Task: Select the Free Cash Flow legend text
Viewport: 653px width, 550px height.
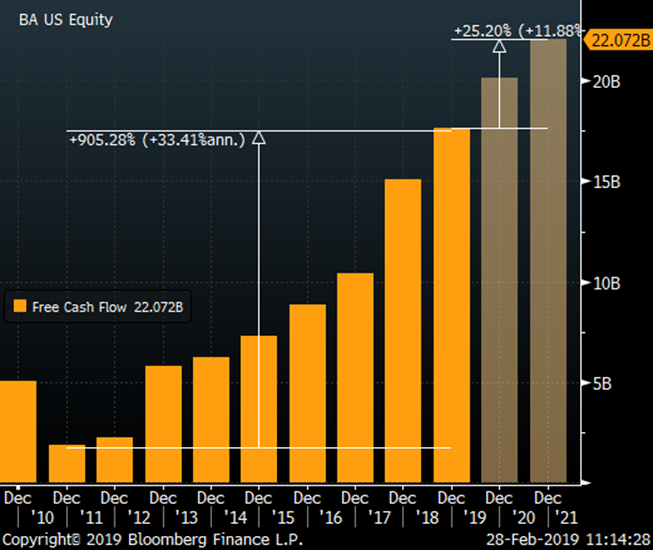Action: point(107,308)
